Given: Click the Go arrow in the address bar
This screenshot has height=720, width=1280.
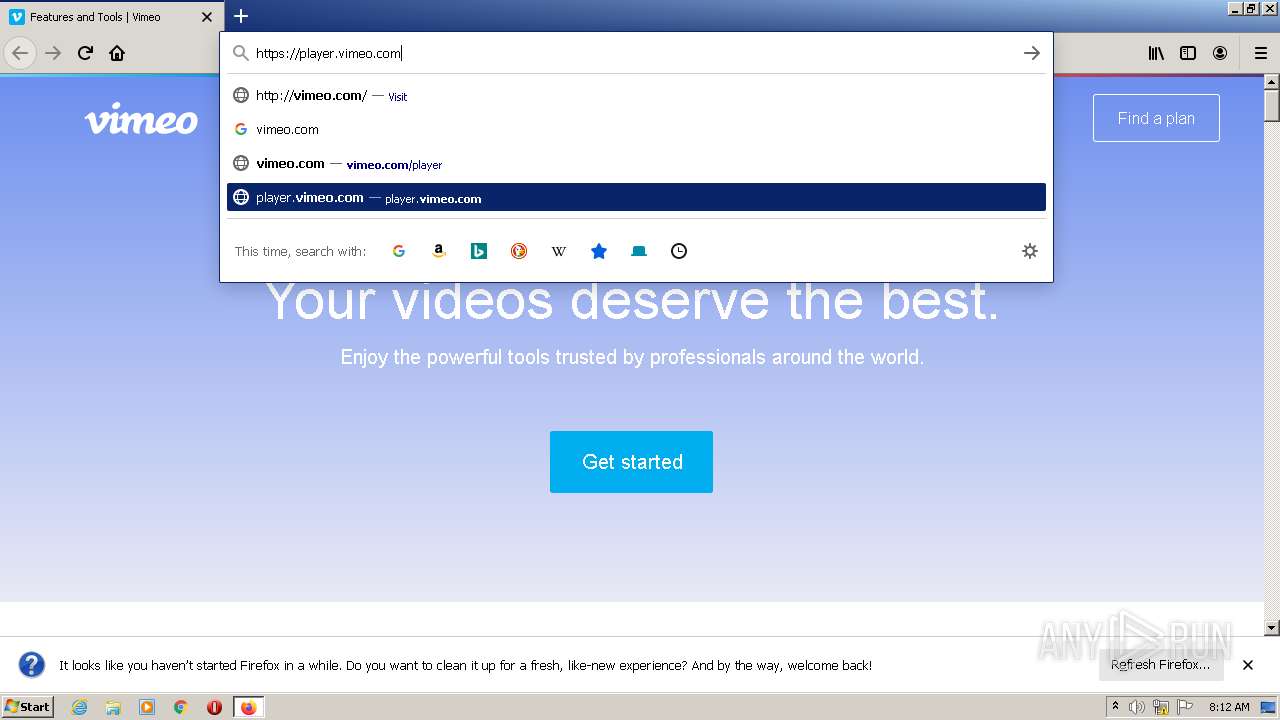Looking at the screenshot, I should [x=1032, y=53].
